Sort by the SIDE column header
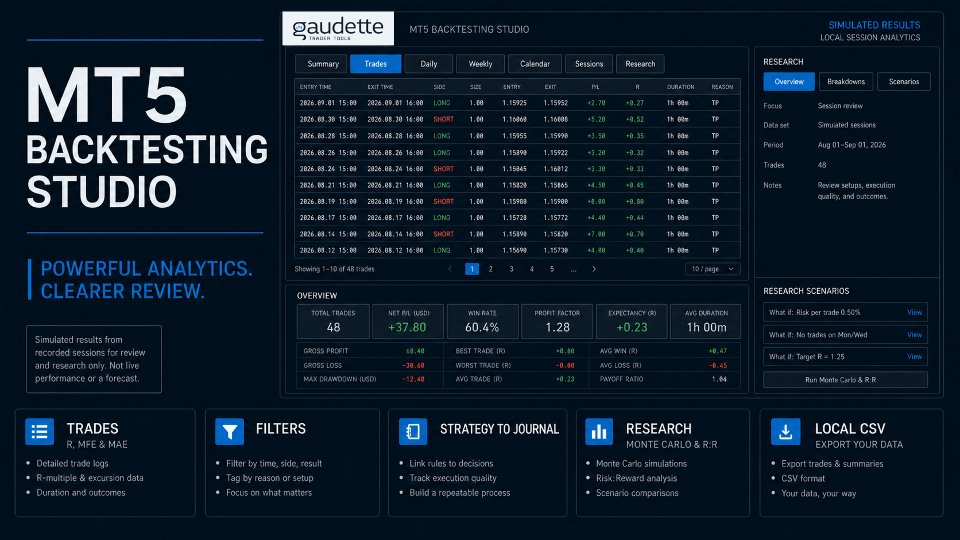Screen dimensions: 960x540 coord(439,87)
